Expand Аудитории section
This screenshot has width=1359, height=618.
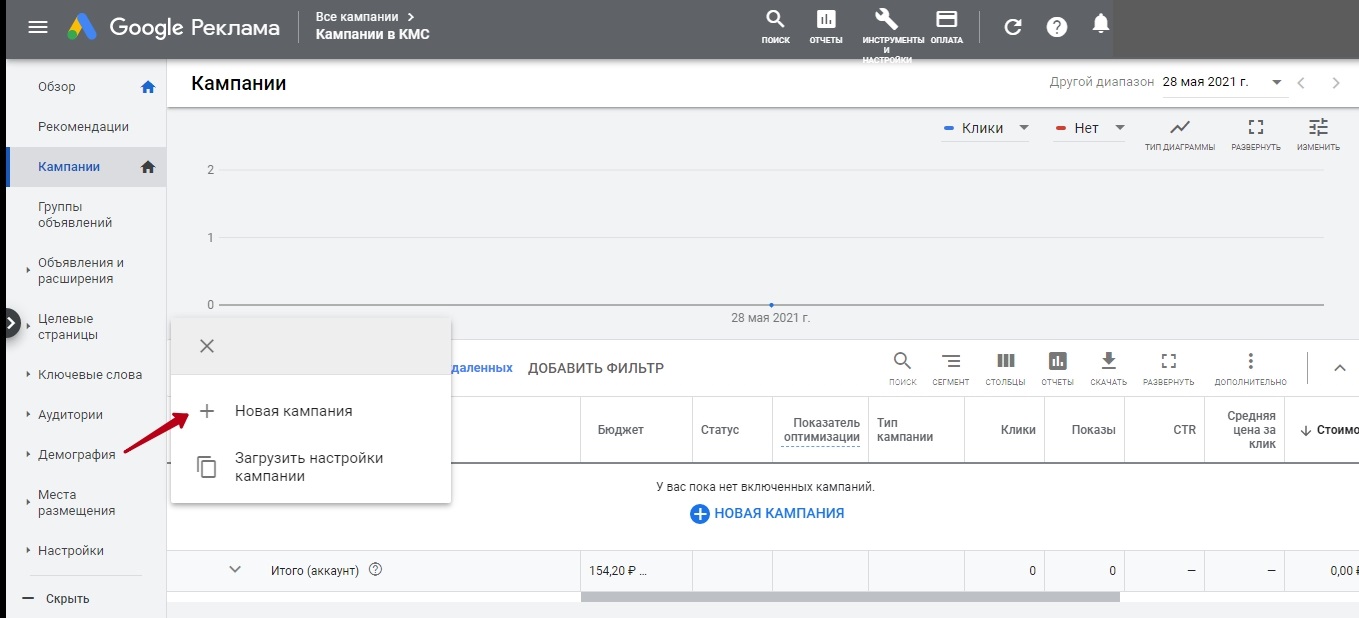(x=28, y=415)
